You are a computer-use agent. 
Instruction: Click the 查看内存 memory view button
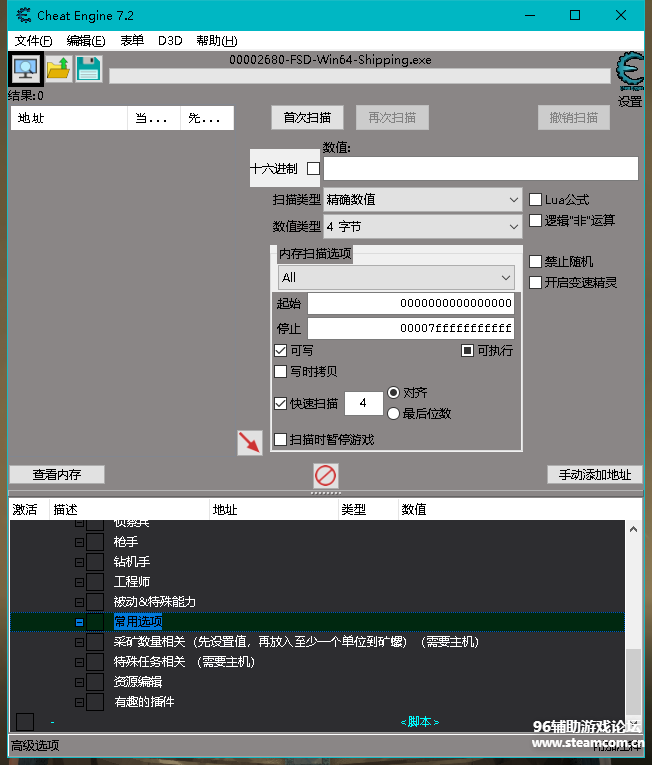click(57, 474)
